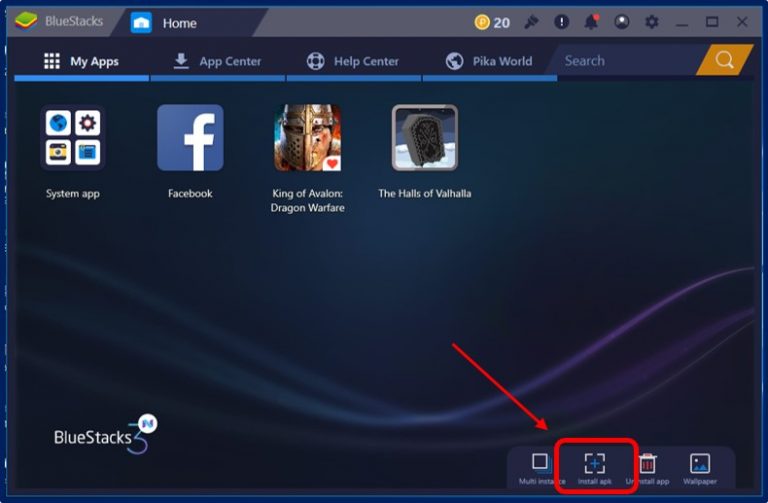Screen dimensions: 768x503
Task: Open the user account profile icon
Action: point(622,22)
